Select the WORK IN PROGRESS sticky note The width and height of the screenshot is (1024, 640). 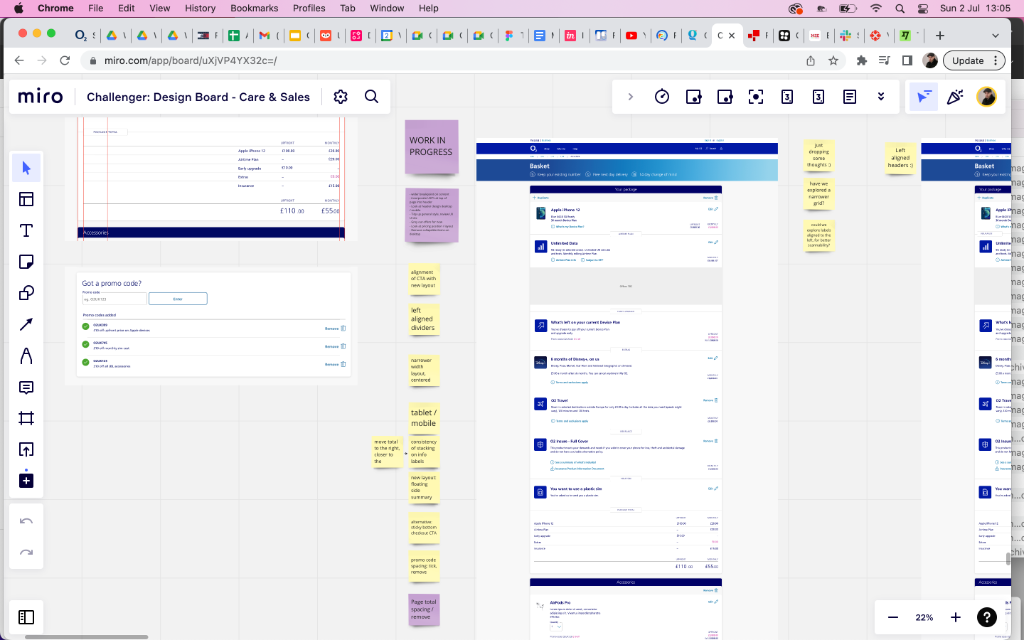(431, 146)
